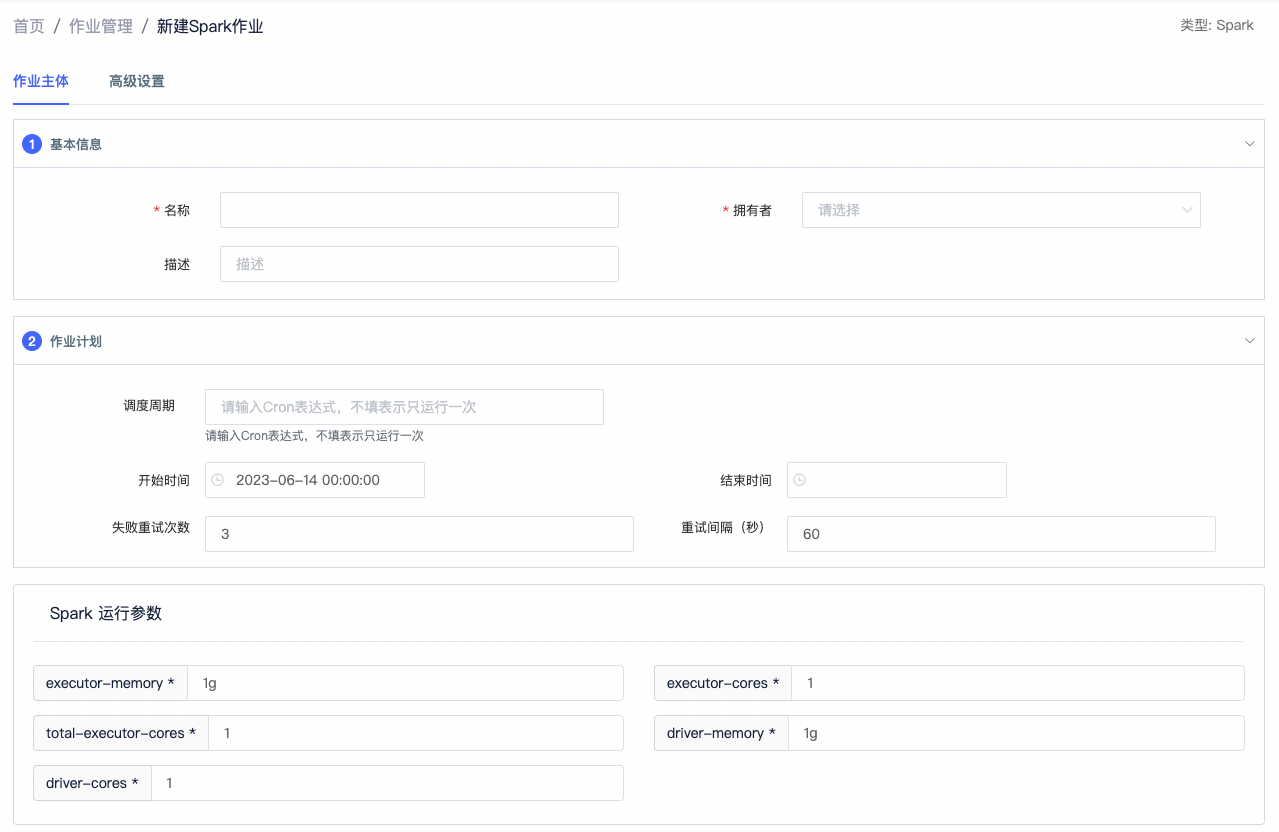
Task: Click the total-executor-cores * label
Action: [x=121, y=733]
